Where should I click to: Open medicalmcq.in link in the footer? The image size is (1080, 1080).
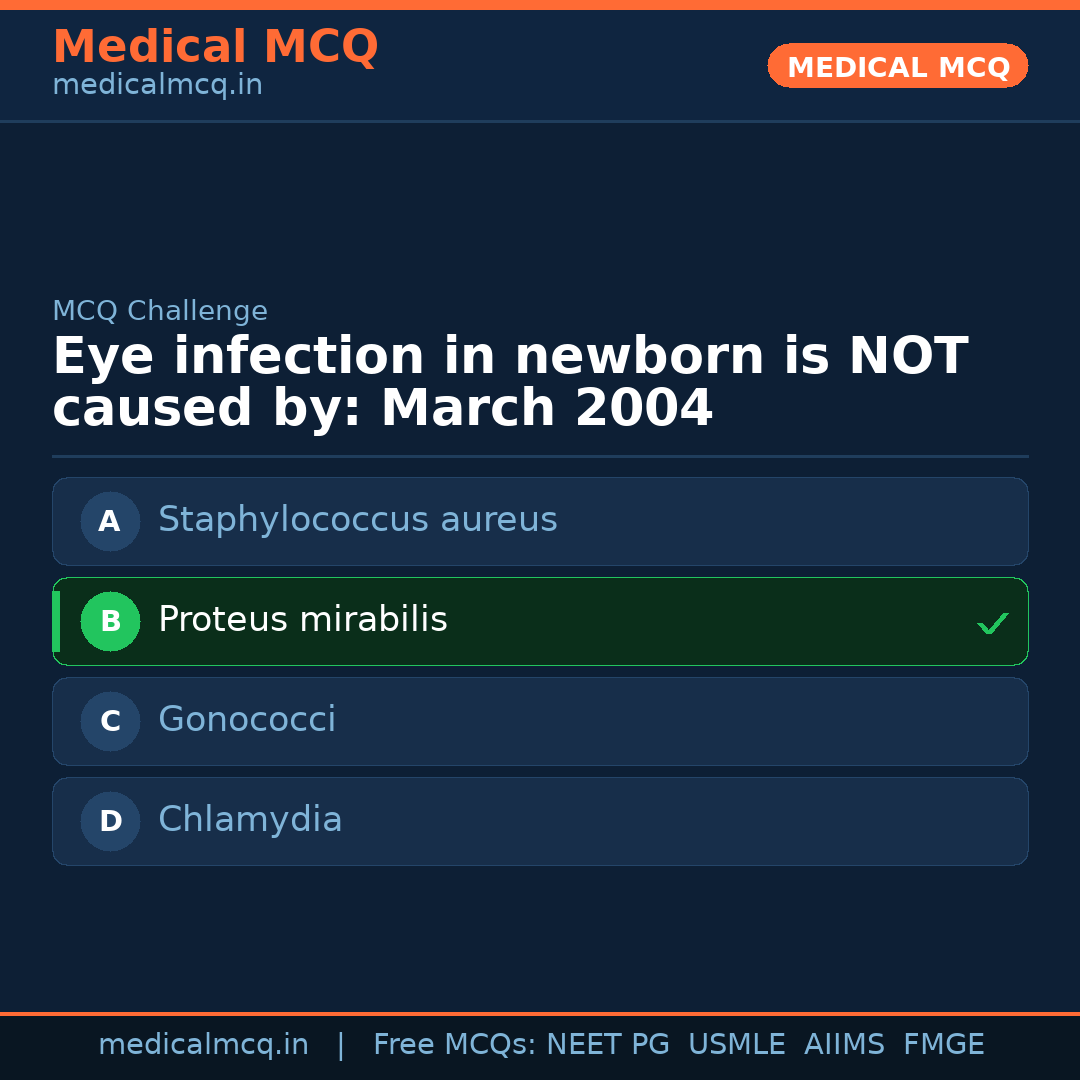203,1045
